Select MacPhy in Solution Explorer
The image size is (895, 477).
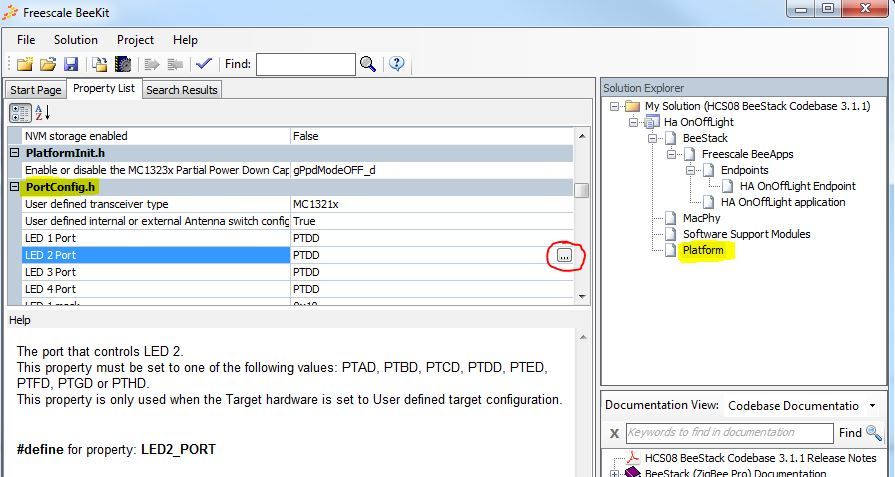[x=702, y=218]
